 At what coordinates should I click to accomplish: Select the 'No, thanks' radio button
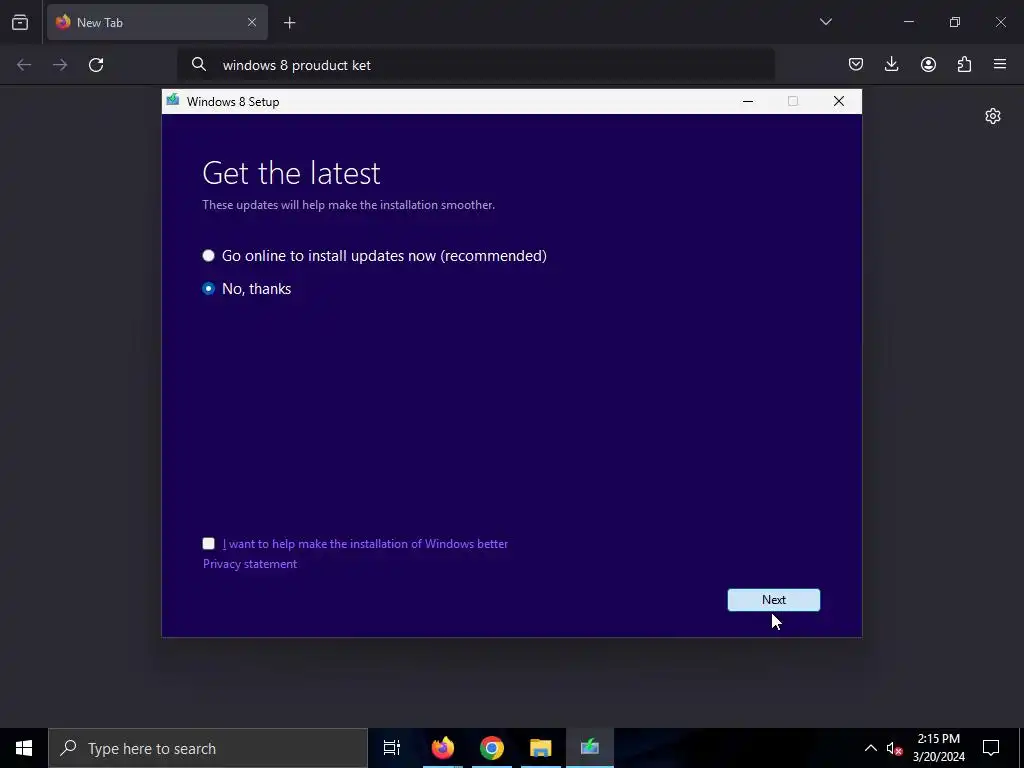tap(208, 289)
